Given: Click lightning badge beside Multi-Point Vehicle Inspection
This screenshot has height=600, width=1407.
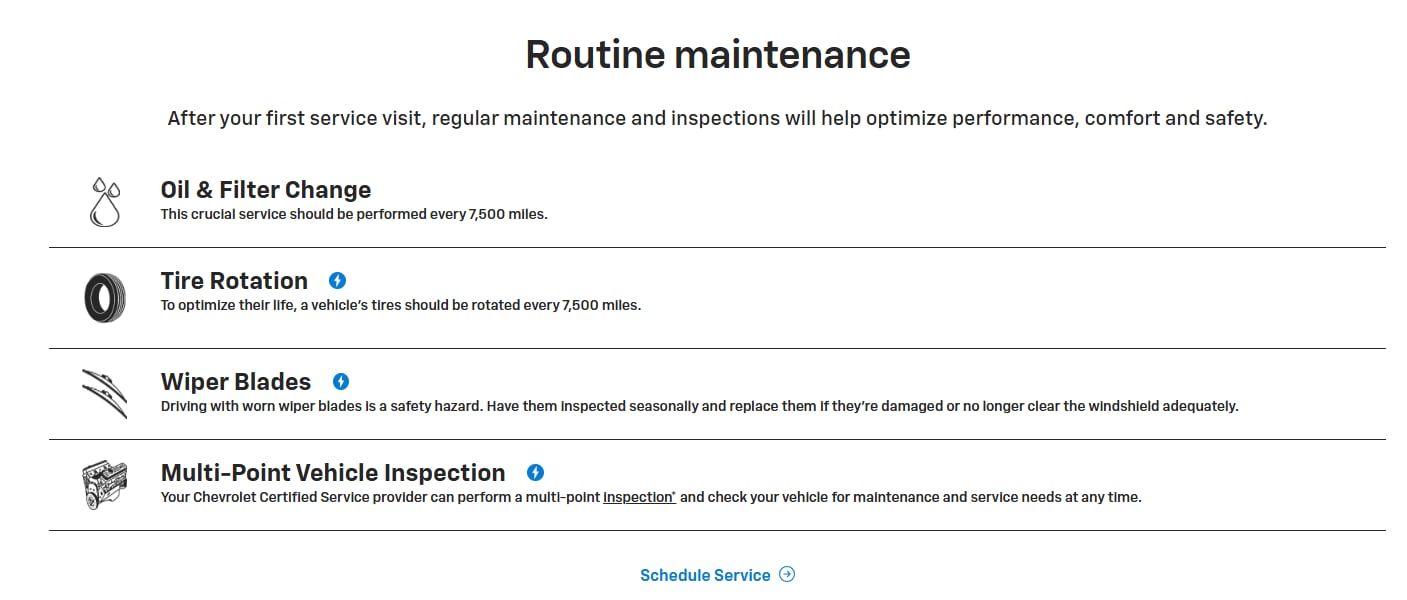Looking at the screenshot, I should [536, 473].
